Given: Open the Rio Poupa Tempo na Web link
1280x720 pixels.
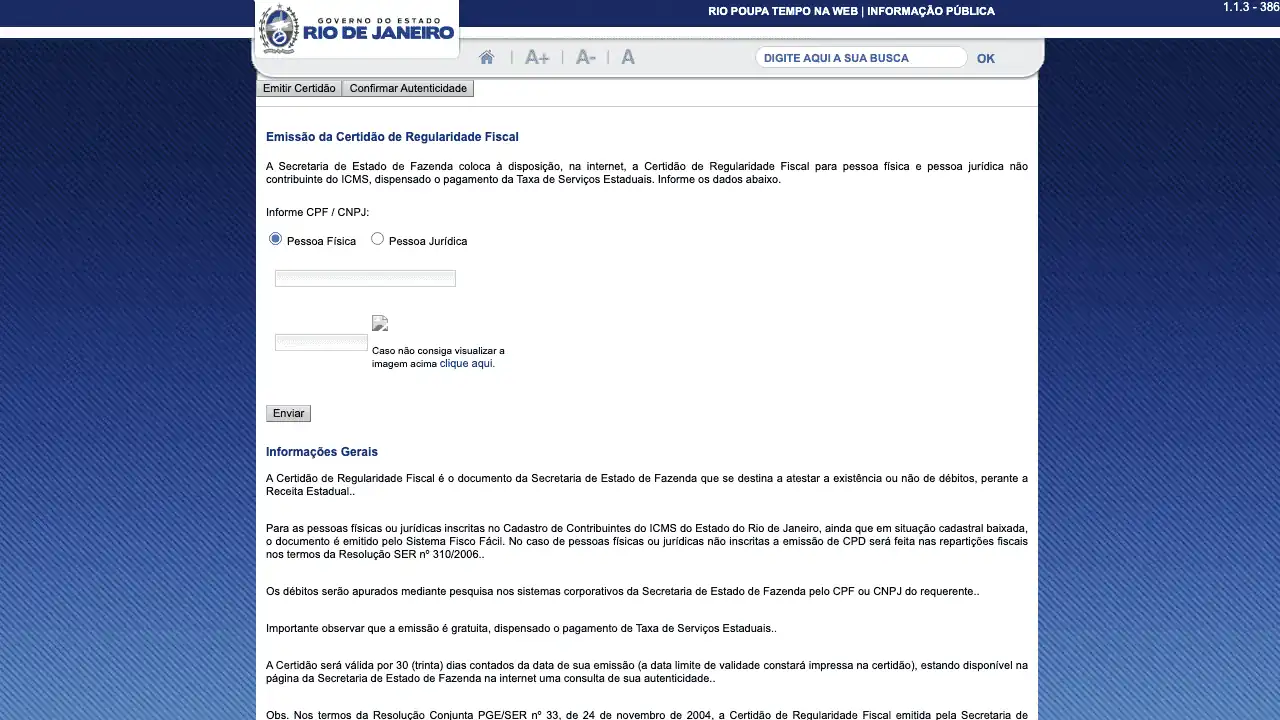Looking at the screenshot, I should (783, 11).
